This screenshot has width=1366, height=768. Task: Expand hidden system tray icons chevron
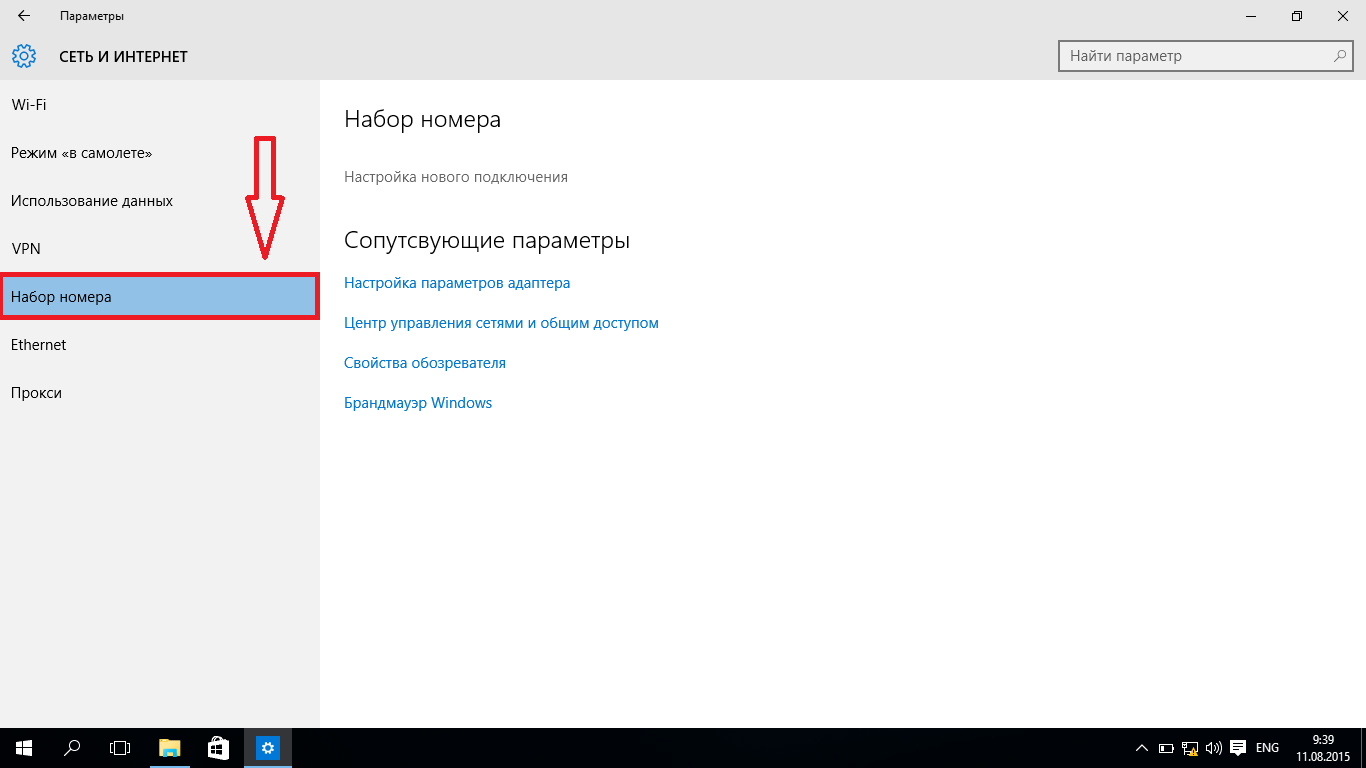(1142, 748)
